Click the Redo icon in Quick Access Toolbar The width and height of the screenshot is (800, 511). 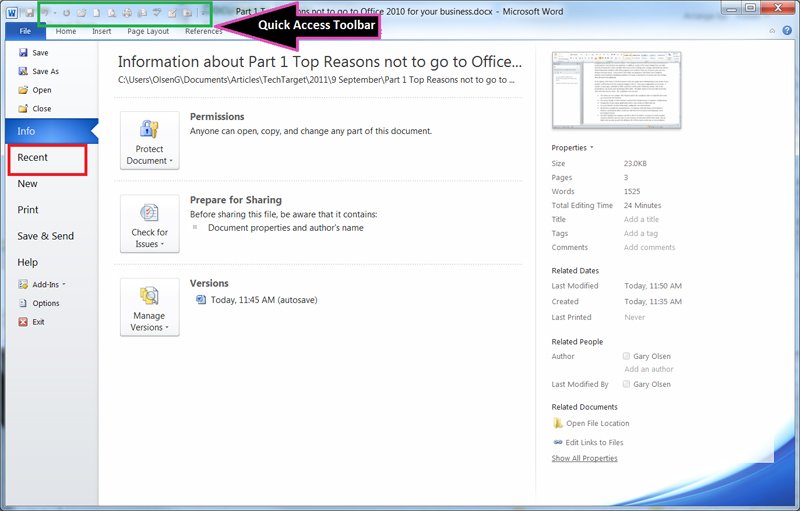(66, 13)
